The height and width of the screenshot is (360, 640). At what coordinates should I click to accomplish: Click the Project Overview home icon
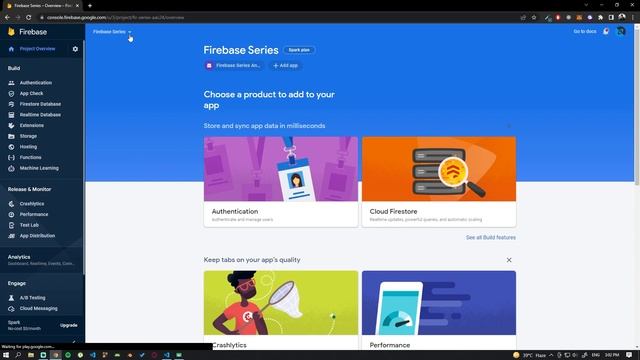tap(11, 49)
